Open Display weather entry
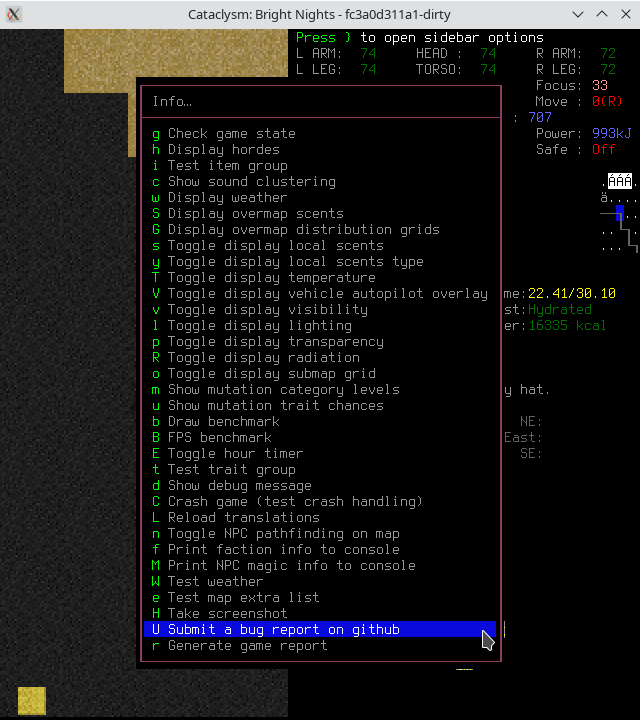The image size is (640, 720). tap(320, 198)
